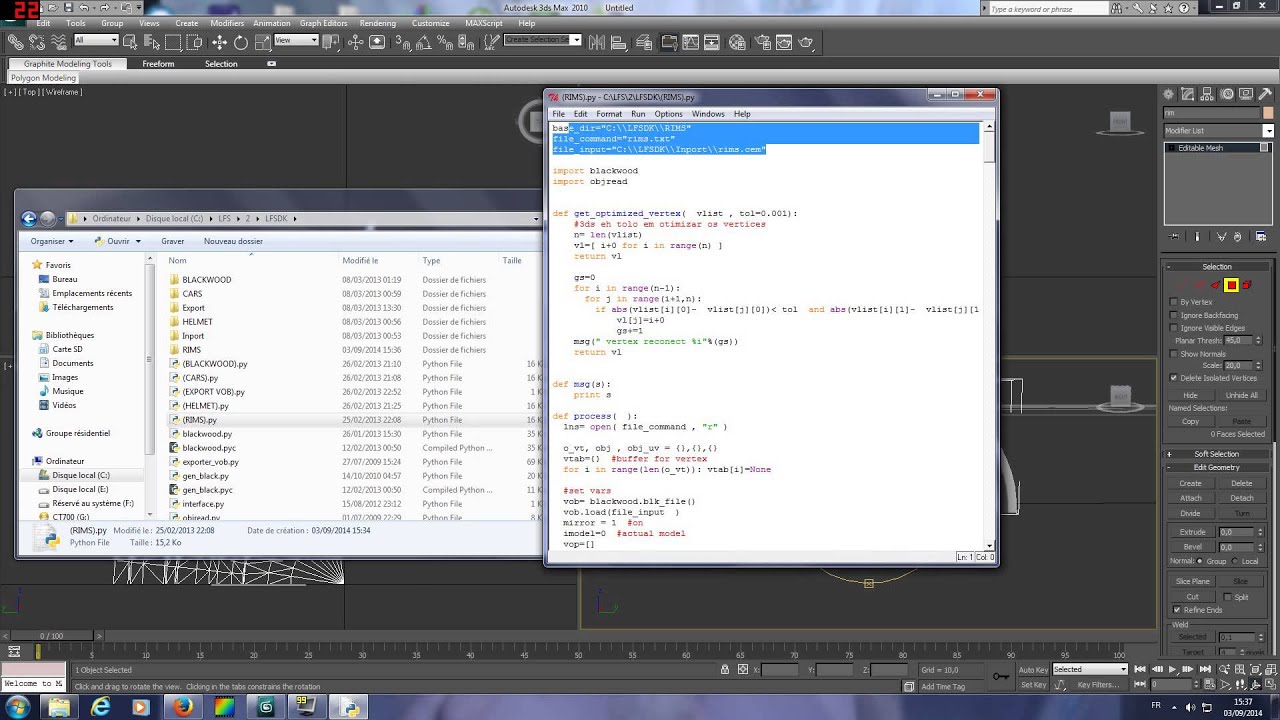
Task: Open Render Setup teapot dialog icon
Action: (762, 42)
